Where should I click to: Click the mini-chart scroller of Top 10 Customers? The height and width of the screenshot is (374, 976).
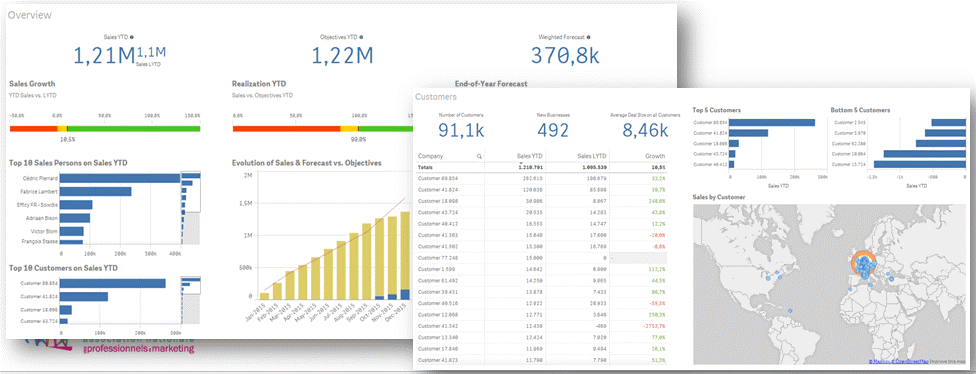coord(190,300)
